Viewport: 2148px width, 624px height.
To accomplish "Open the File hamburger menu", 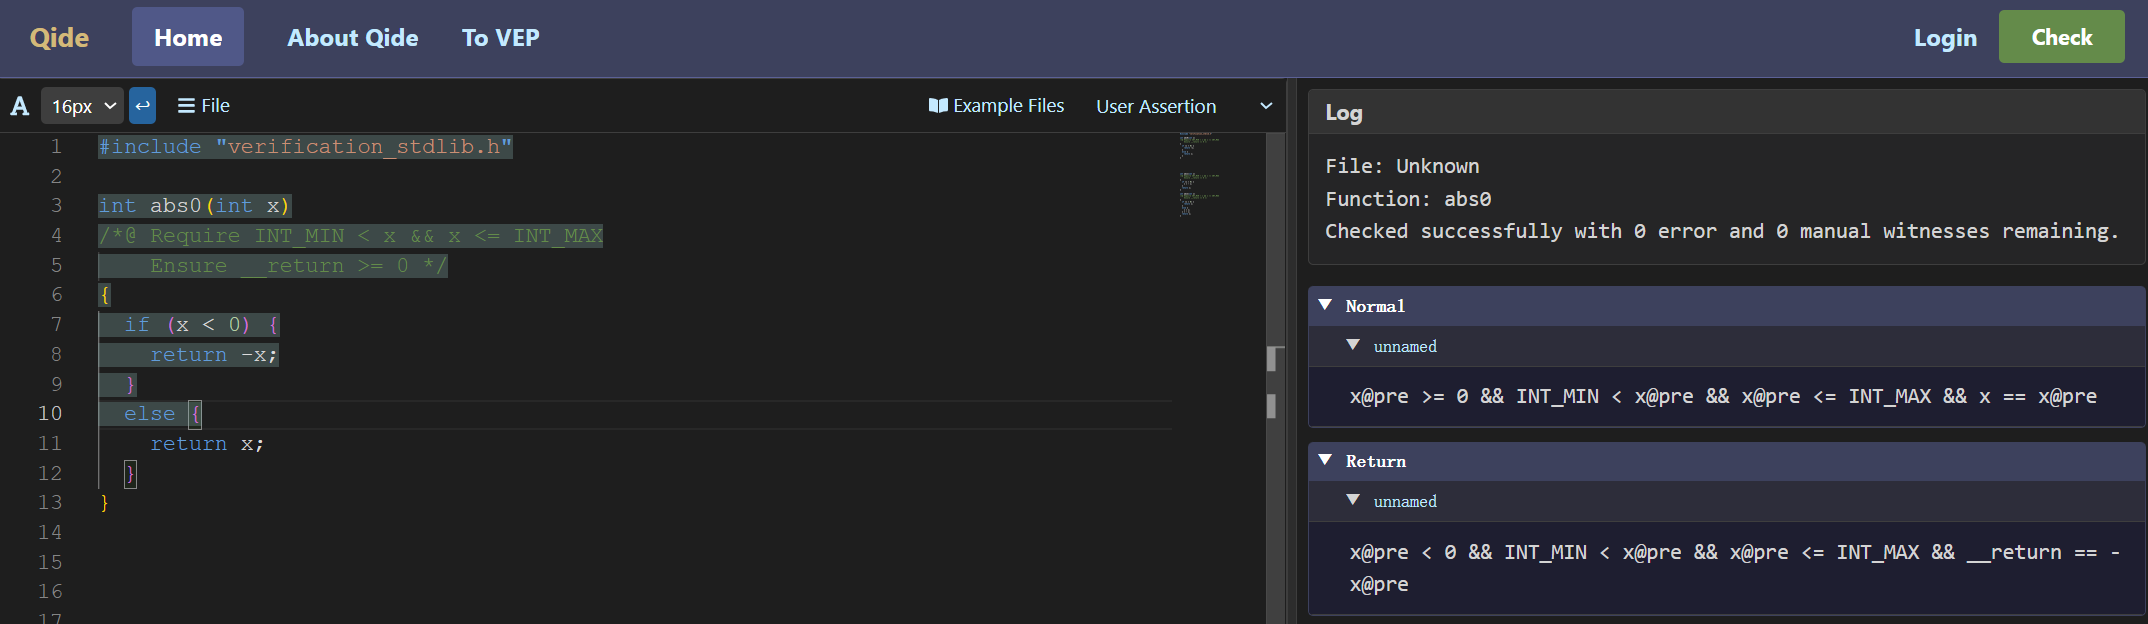I will tap(203, 106).
